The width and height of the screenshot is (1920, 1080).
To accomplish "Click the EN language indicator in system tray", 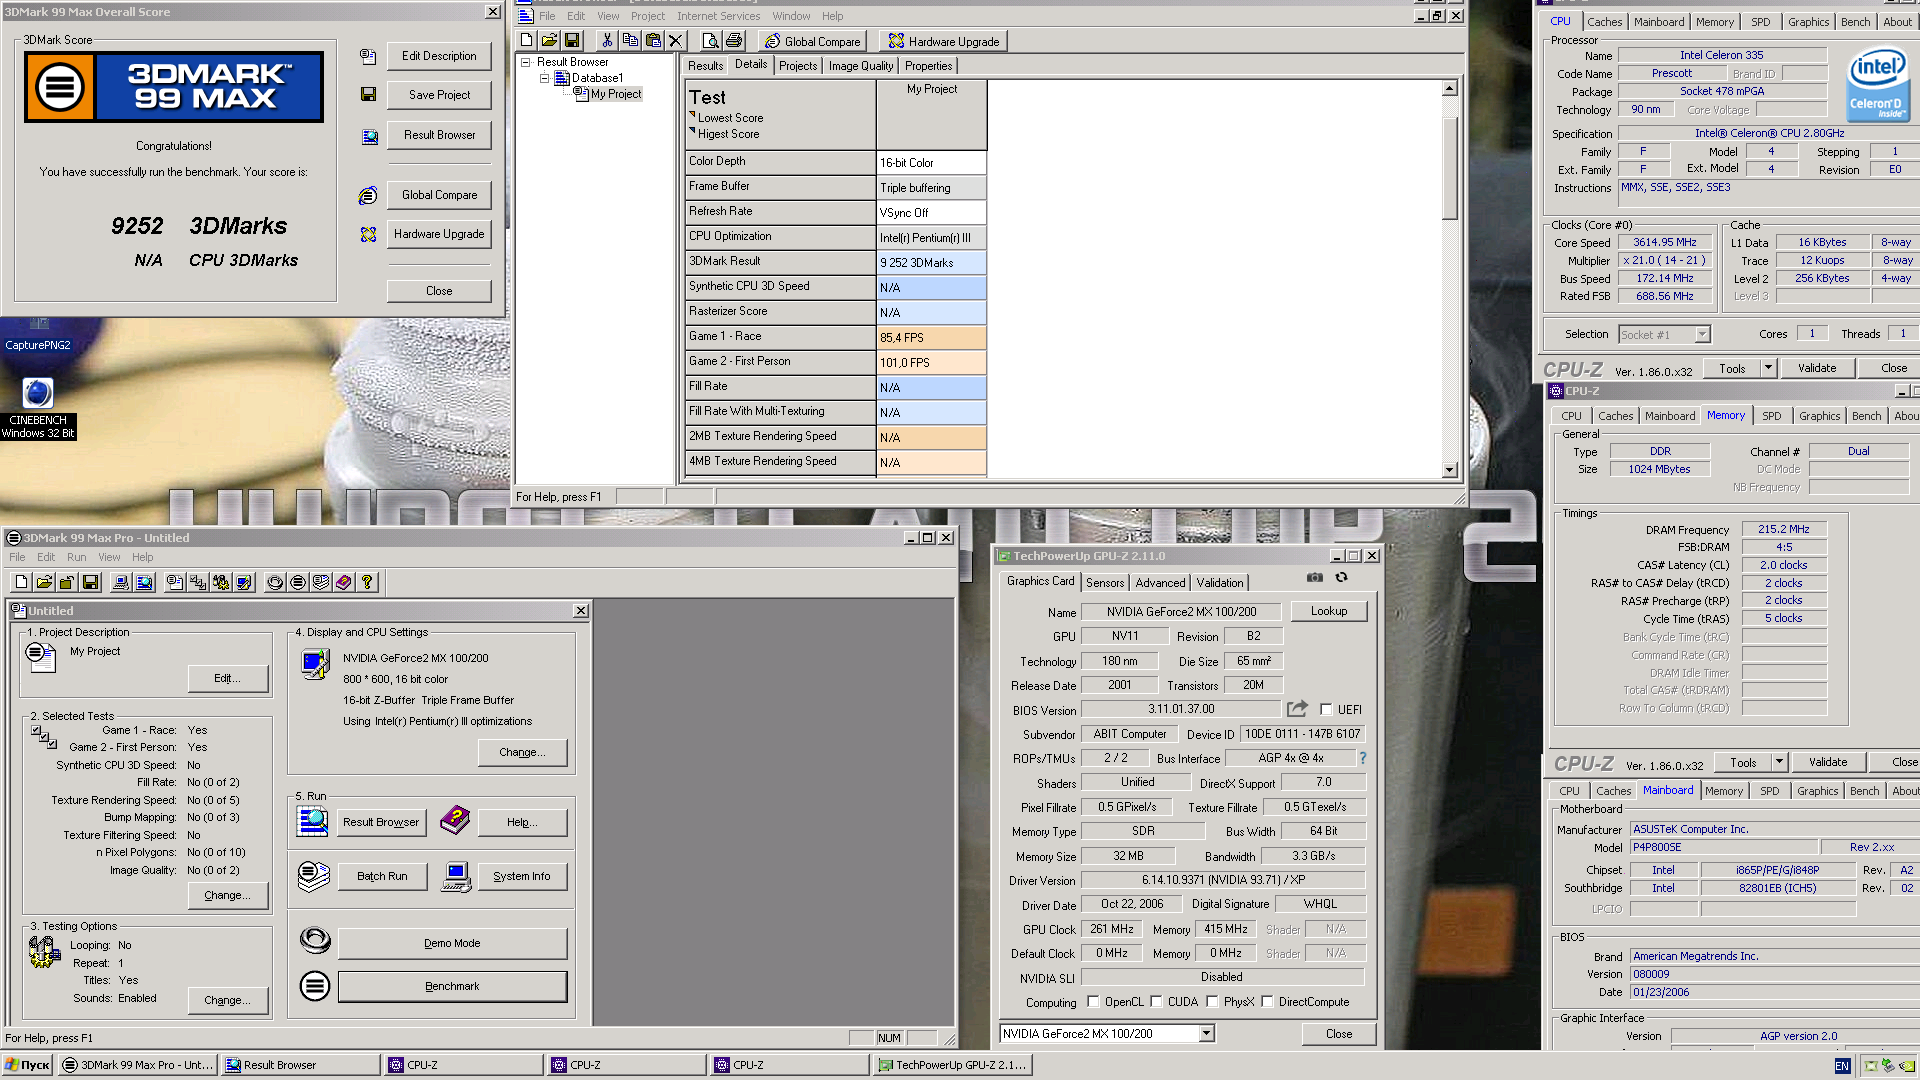I will tap(1842, 1066).
